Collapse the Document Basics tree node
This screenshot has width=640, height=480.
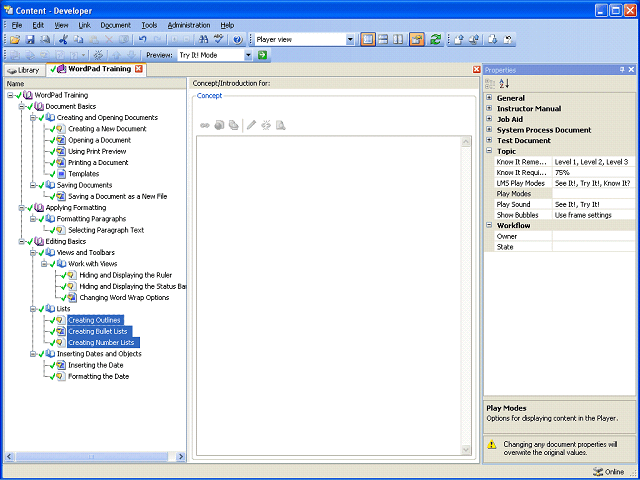tap(22, 107)
